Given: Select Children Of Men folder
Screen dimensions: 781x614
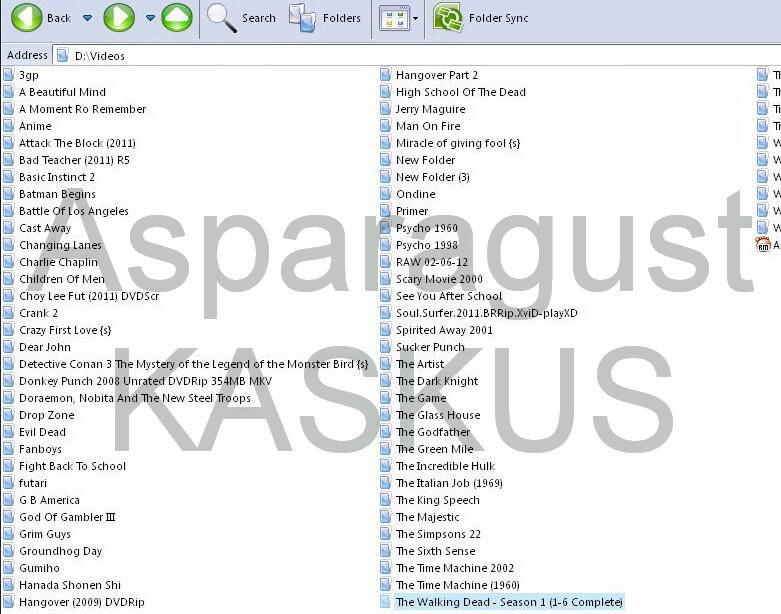Looking at the screenshot, I should click(x=62, y=279).
